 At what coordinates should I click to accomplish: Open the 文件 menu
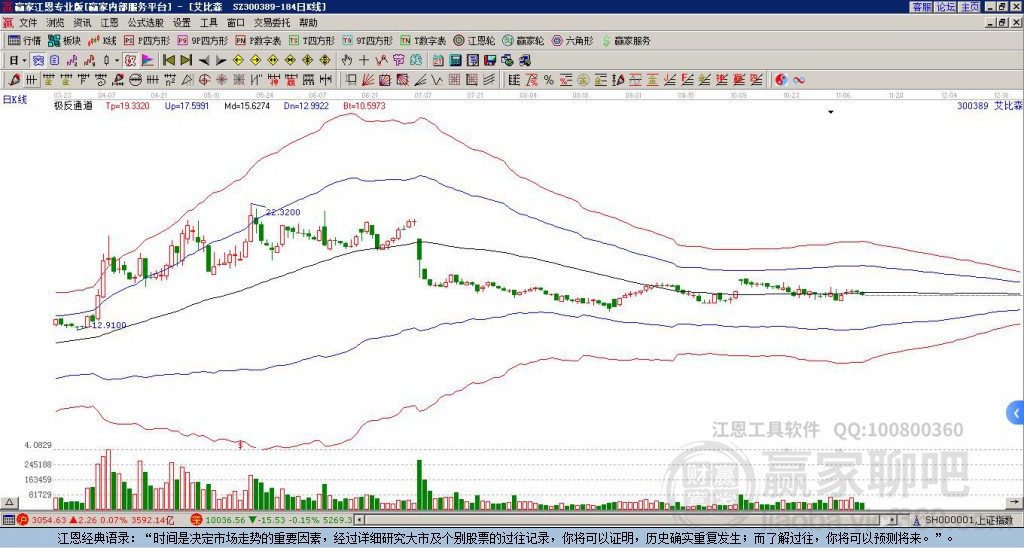(28, 23)
